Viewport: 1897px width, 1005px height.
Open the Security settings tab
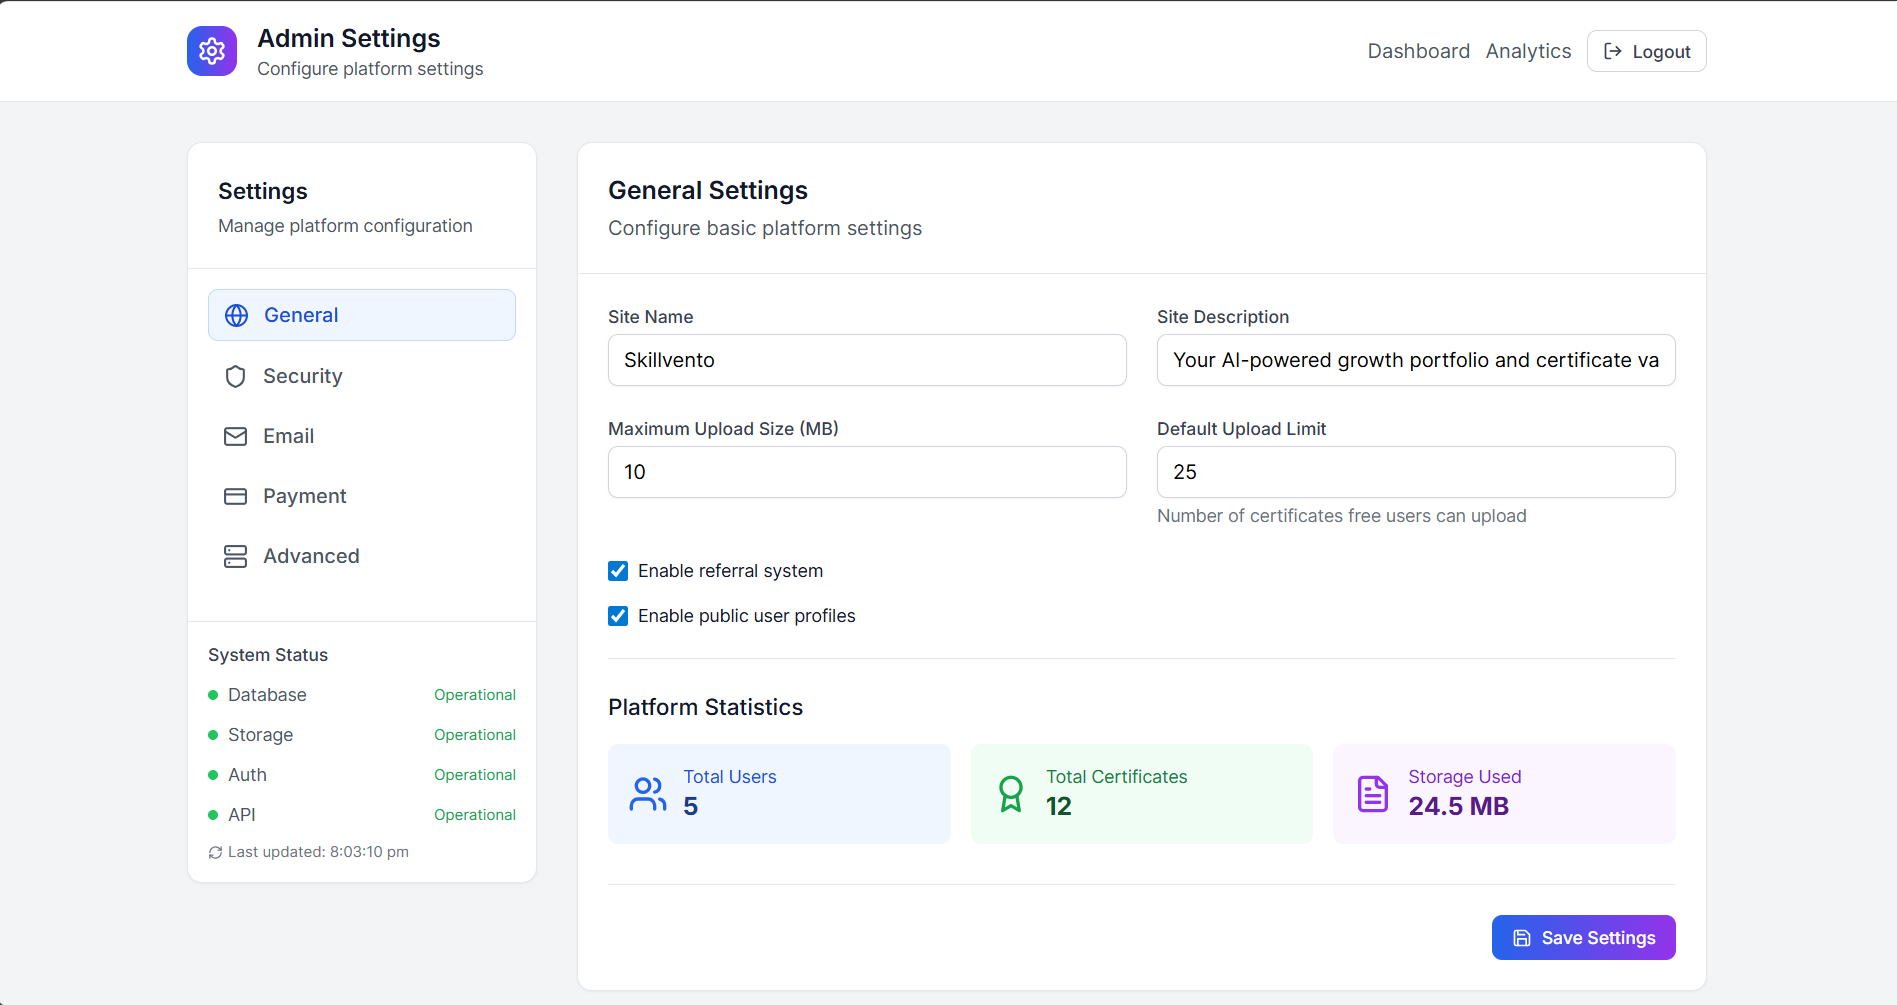pyautogui.click(x=302, y=376)
